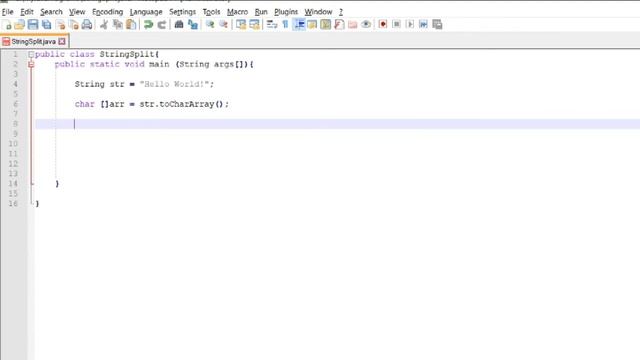This screenshot has height=360, width=640.
Task: Save the currently recorded macro icon
Action: pos(437,24)
